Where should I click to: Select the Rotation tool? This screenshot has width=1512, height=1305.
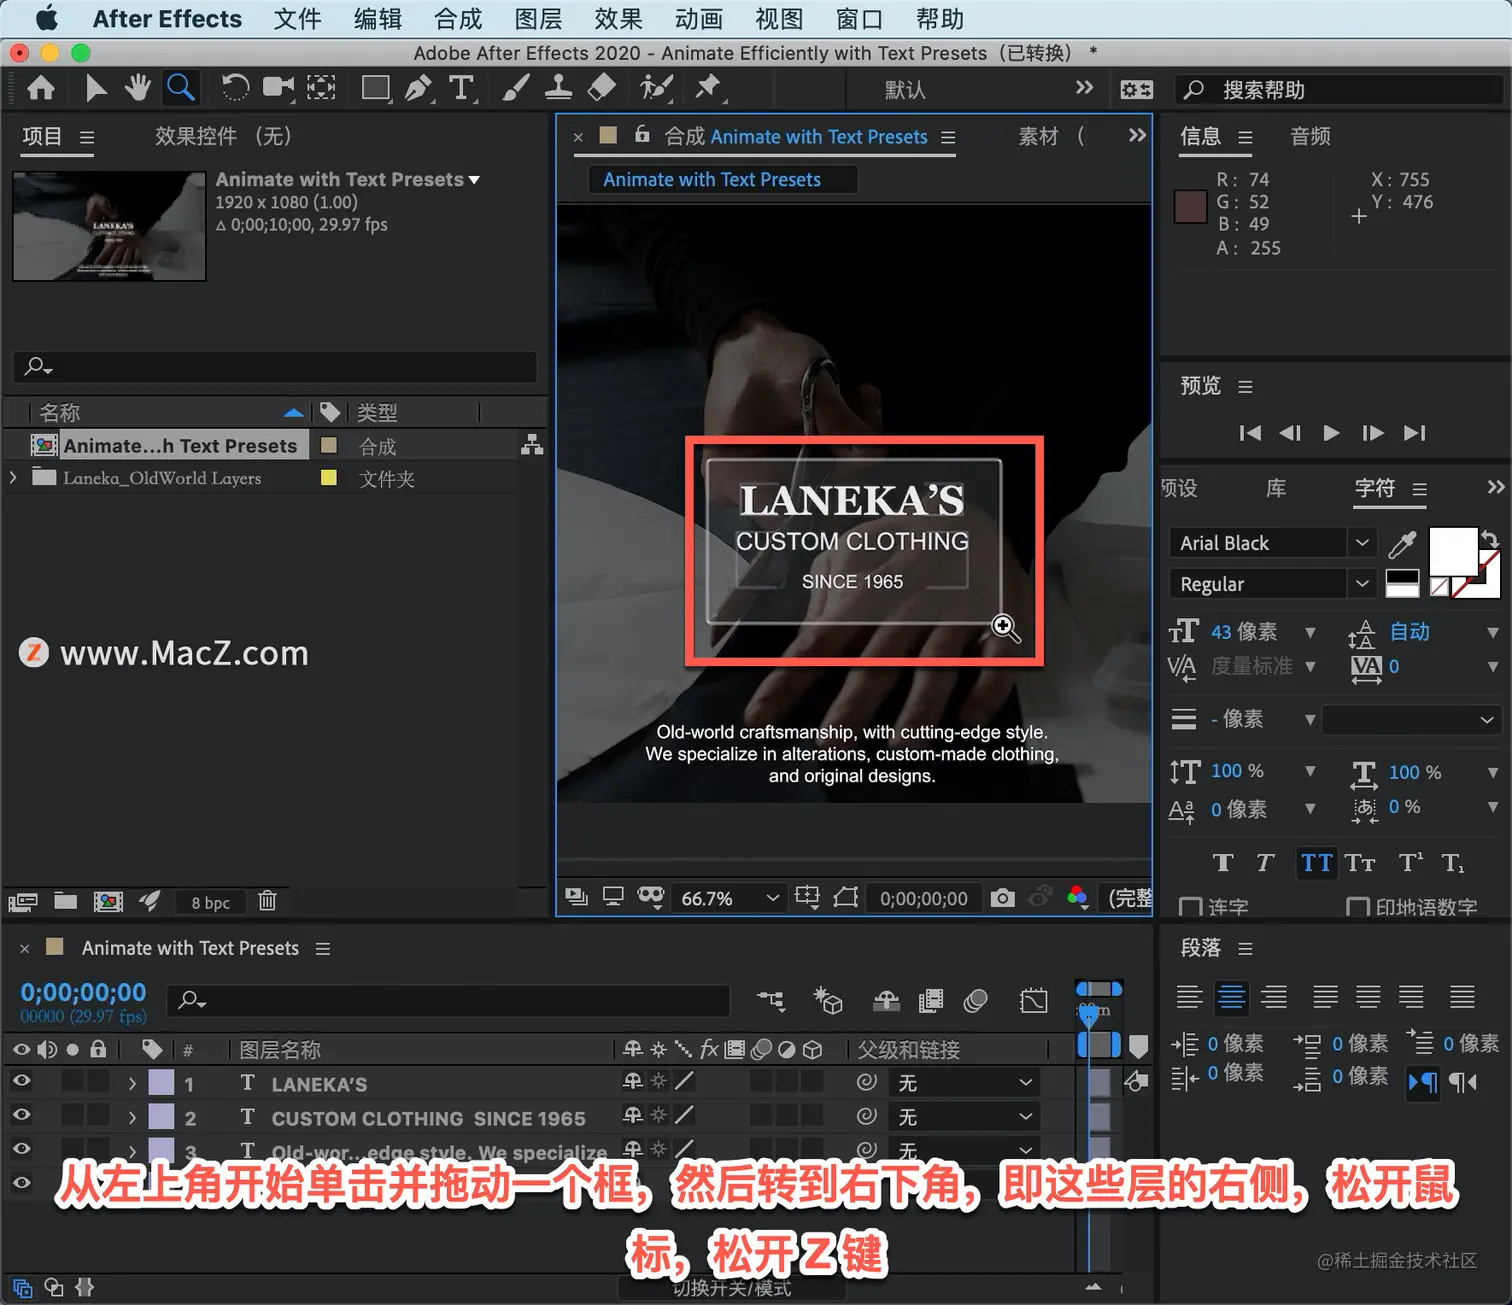(x=234, y=88)
